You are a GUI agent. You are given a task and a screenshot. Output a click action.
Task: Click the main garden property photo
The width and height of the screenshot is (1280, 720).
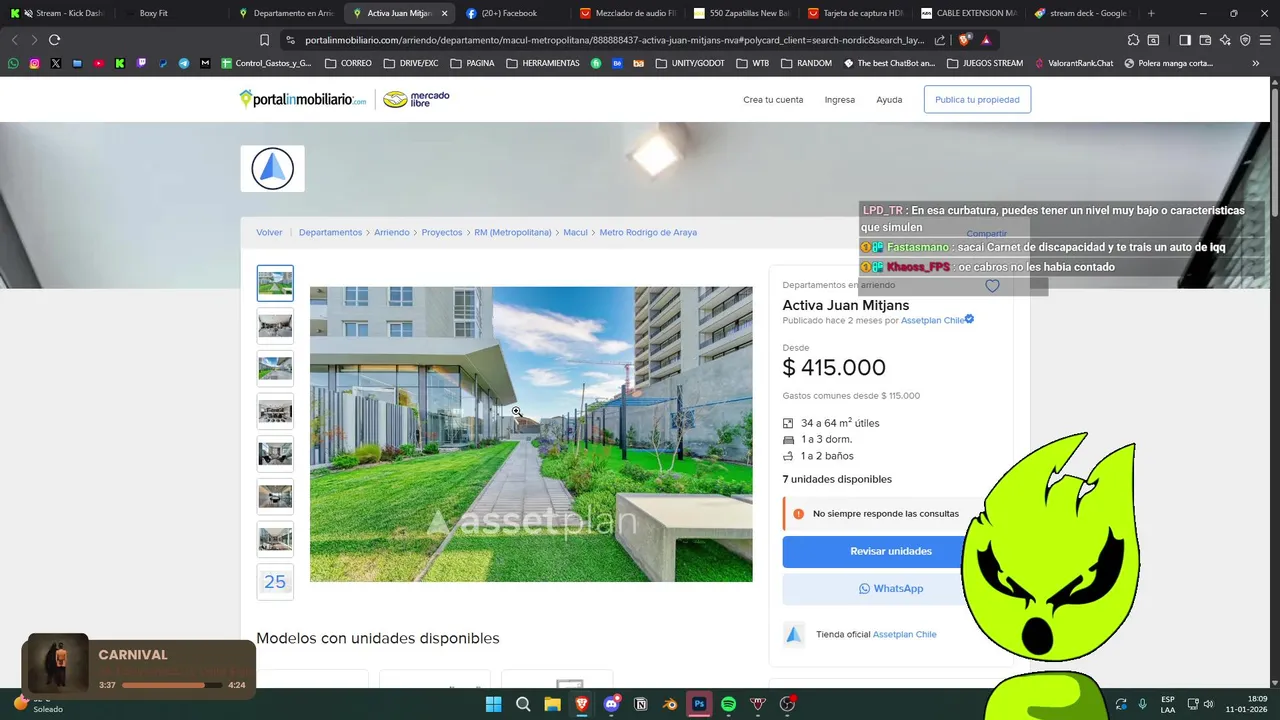[531, 434]
